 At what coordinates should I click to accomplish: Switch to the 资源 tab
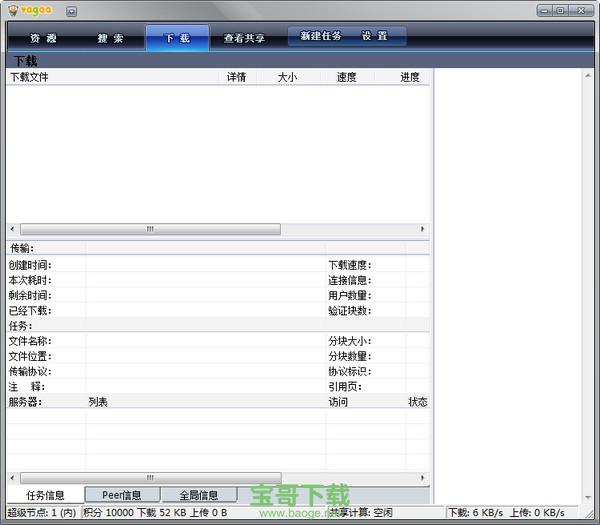[x=43, y=38]
